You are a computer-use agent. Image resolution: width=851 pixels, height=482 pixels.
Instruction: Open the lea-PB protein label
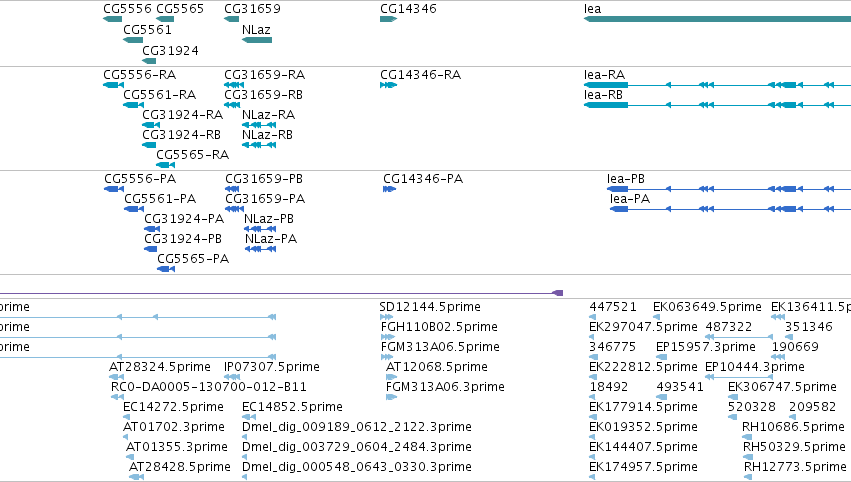(x=626, y=179)
